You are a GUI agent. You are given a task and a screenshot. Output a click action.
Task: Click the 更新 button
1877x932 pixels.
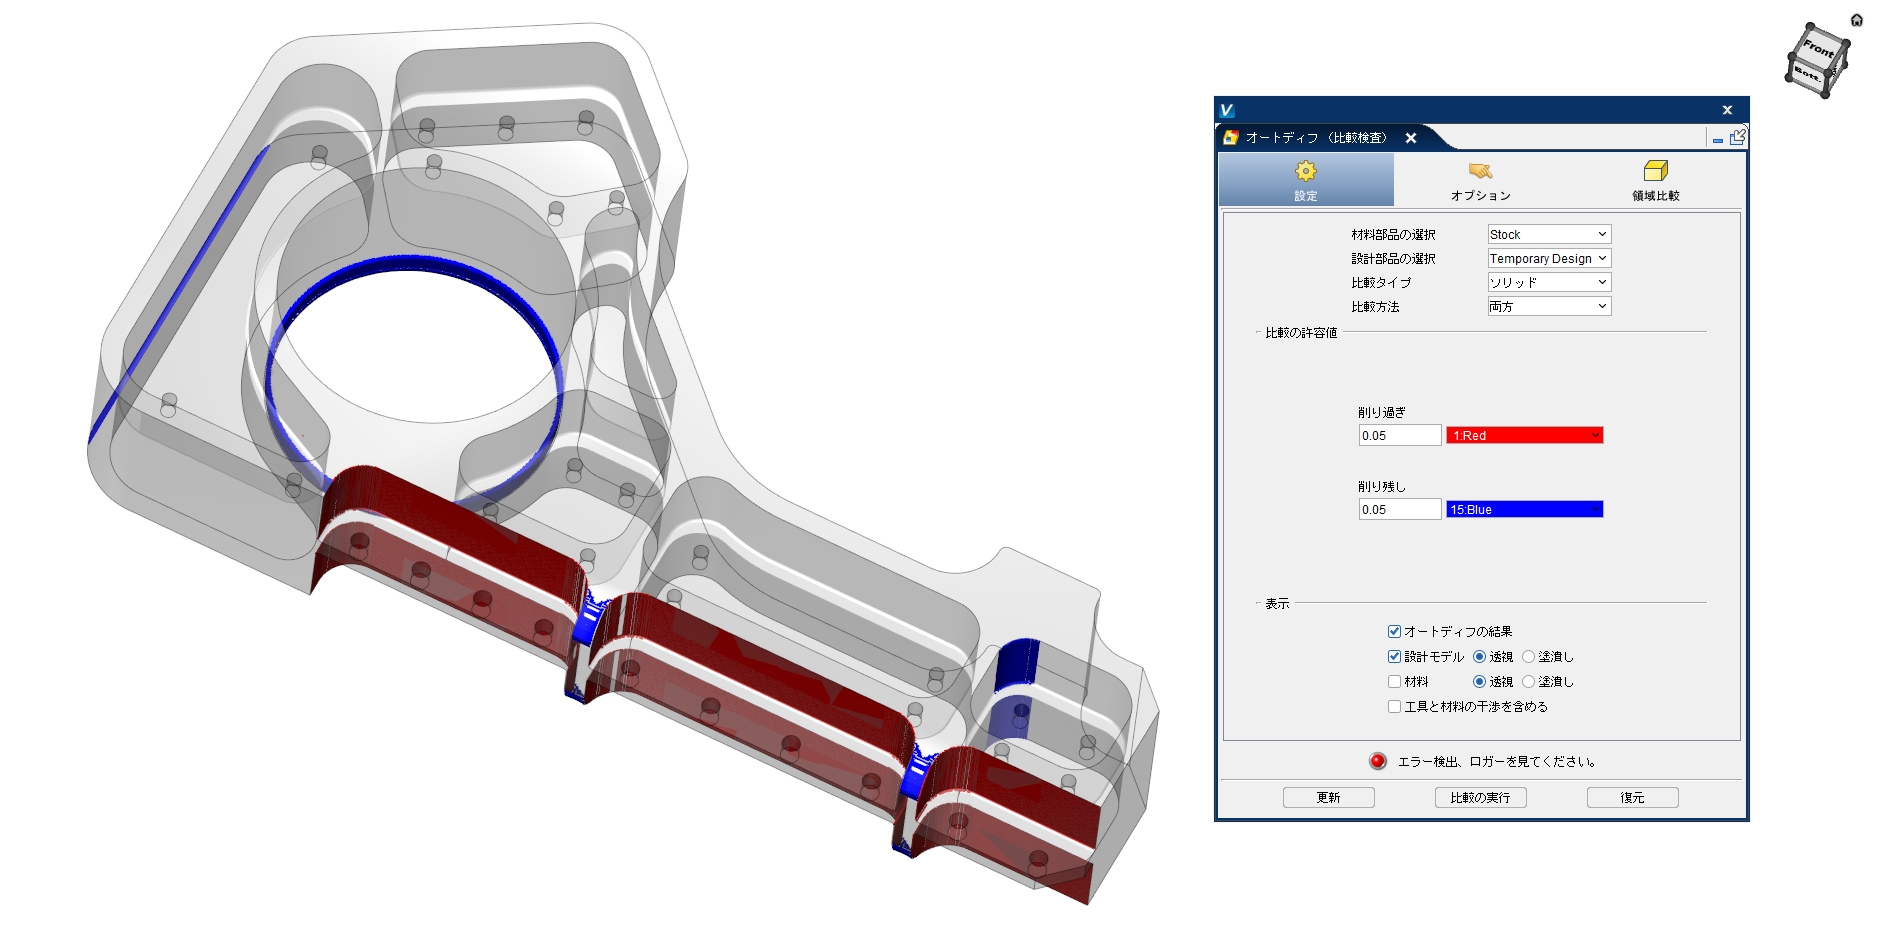point(1328,797)
